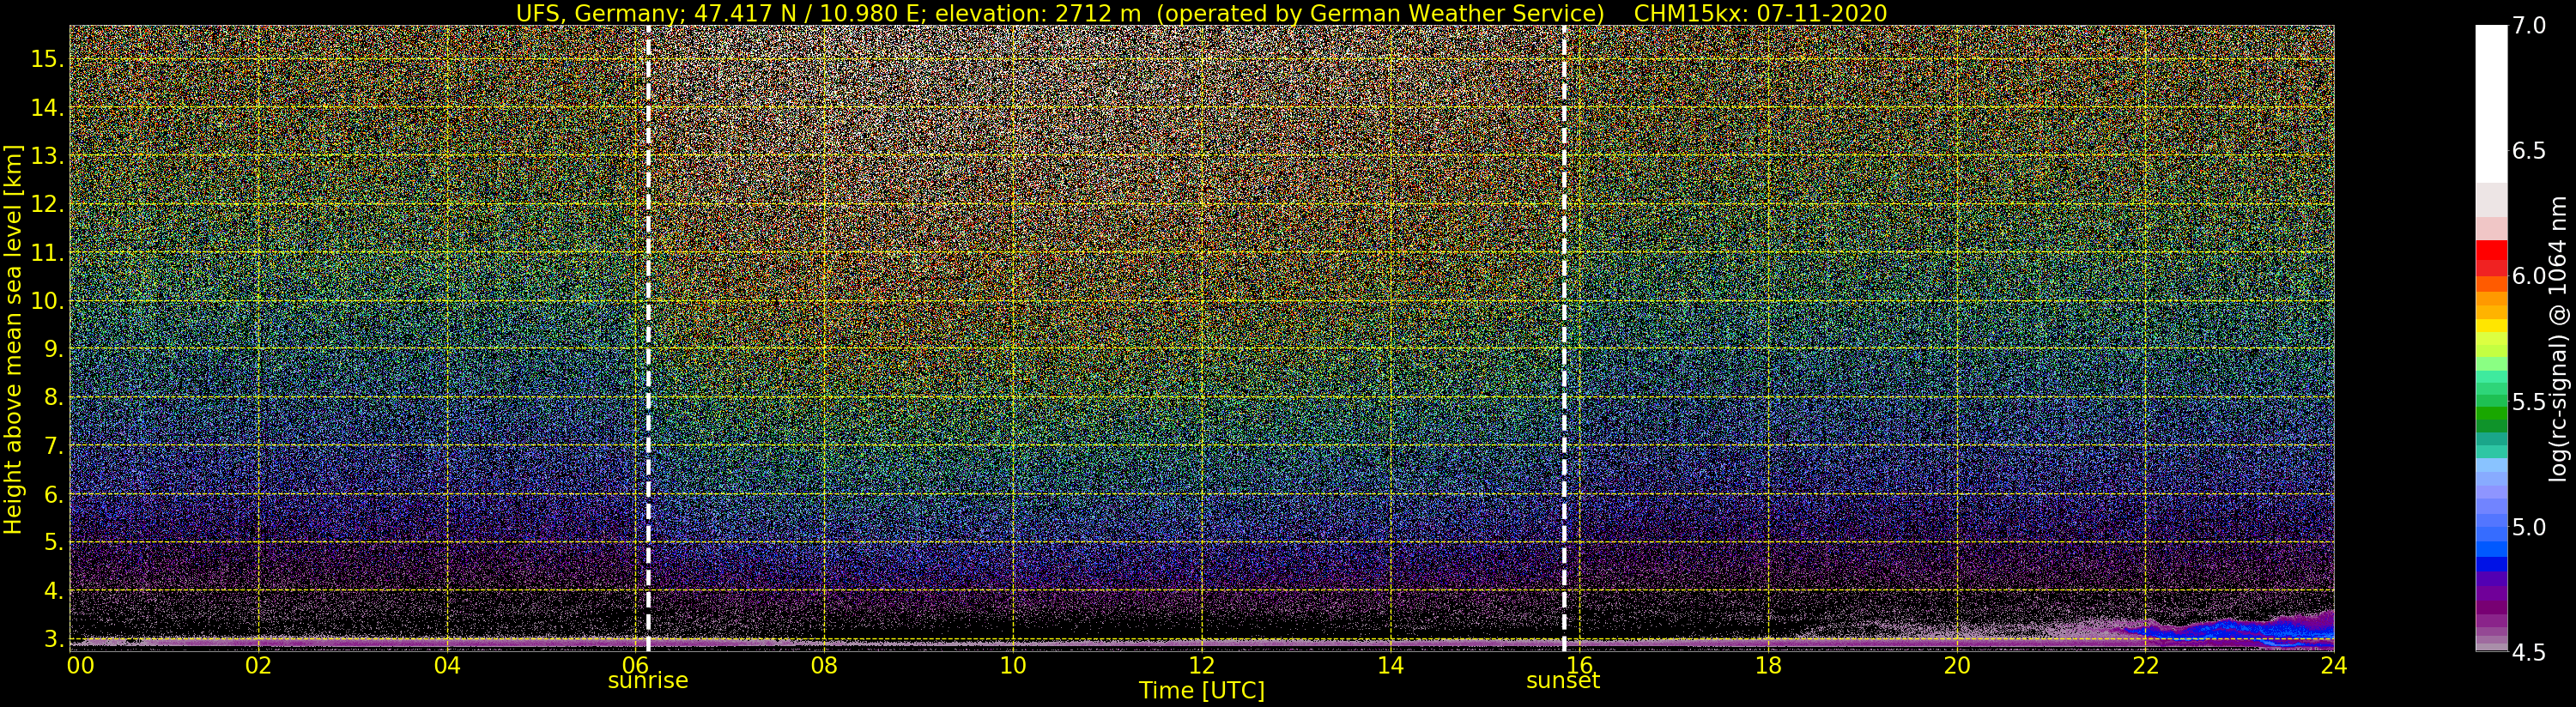The width and height of the screenshot is (2576, 707).
Task: Click the green band of the colorbar
Action: 2491,413
